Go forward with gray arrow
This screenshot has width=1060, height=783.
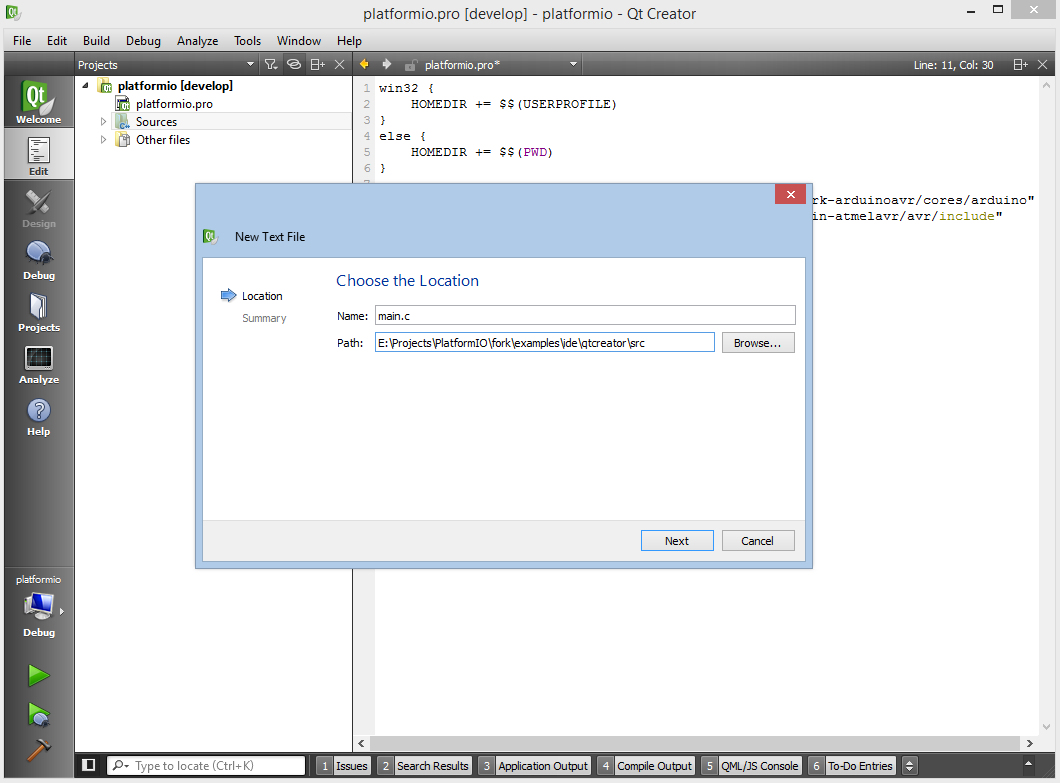point(386,64)
